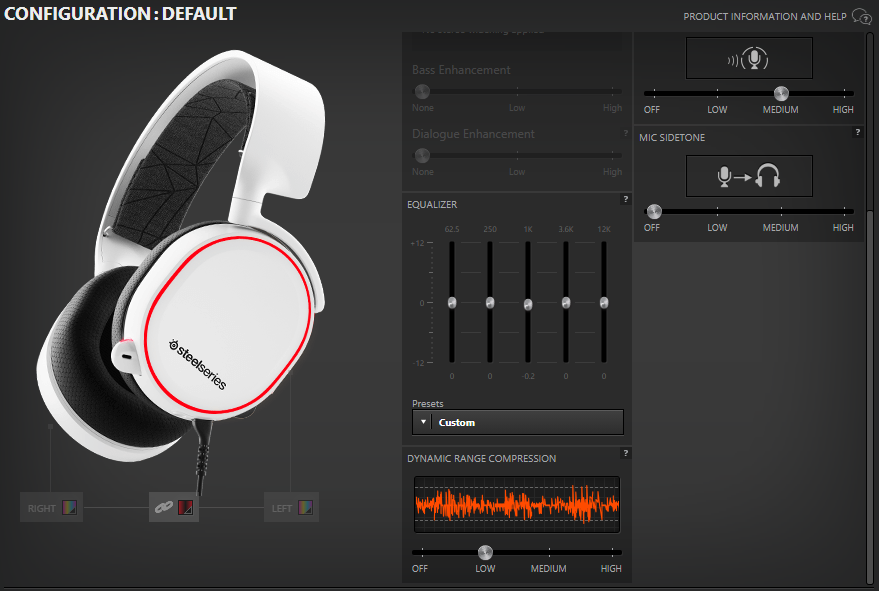The image size is (879, 591).
Task: Open the red linked zone color swatch
Action: [185, 507]
